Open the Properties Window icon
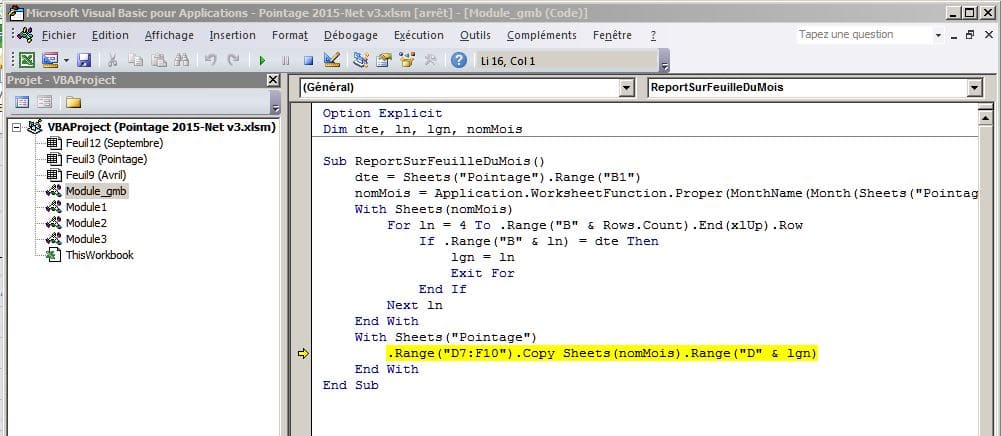The image size is (1001, 436). 383,60
